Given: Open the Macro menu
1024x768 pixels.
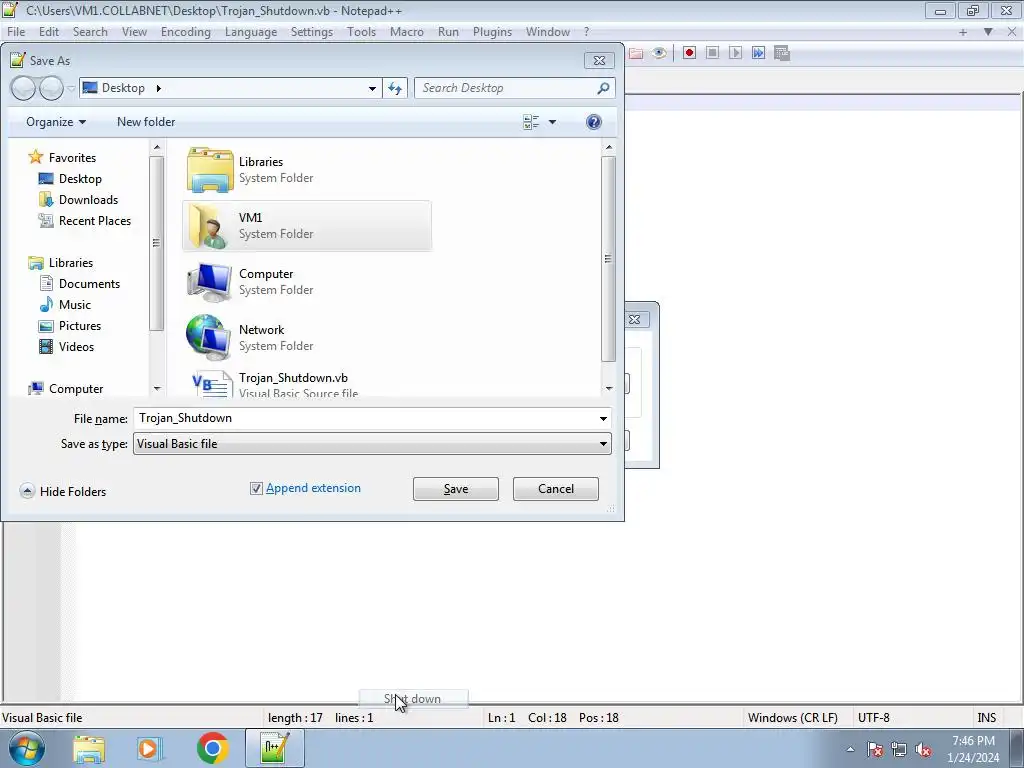Looking at the screenshot, I should (x=407, y=32).
